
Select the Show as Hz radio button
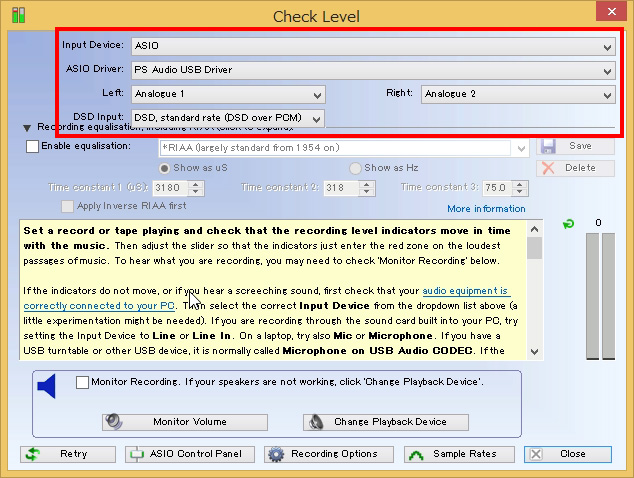tap(355, 168)
